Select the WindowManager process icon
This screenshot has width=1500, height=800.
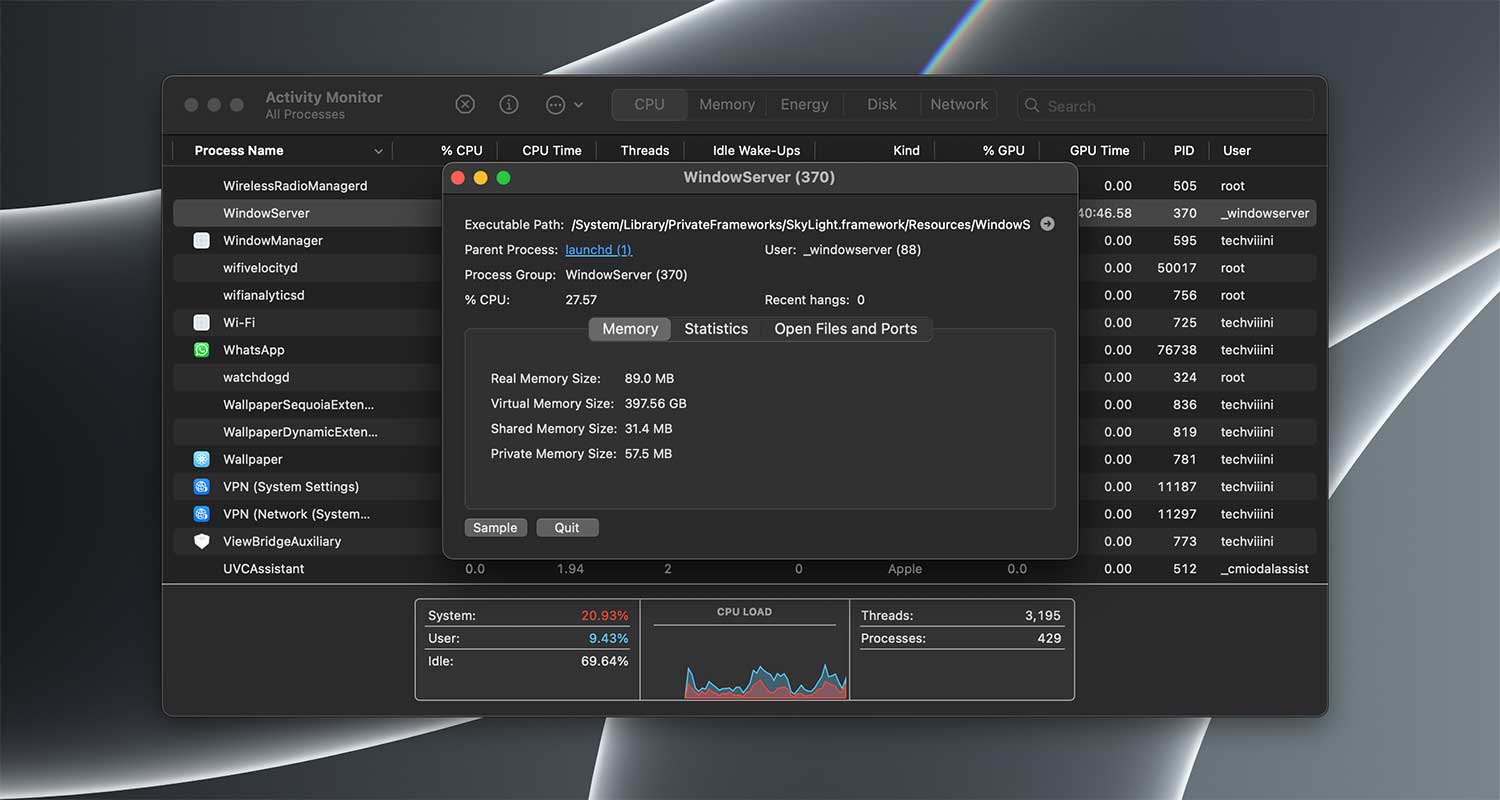201,240
